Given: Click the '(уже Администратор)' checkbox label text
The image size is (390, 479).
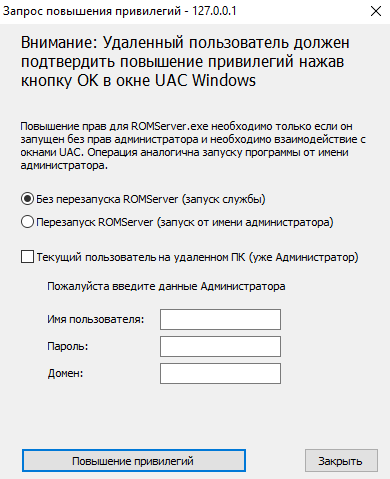Looking at the screenshot, I should coord(303,257).
